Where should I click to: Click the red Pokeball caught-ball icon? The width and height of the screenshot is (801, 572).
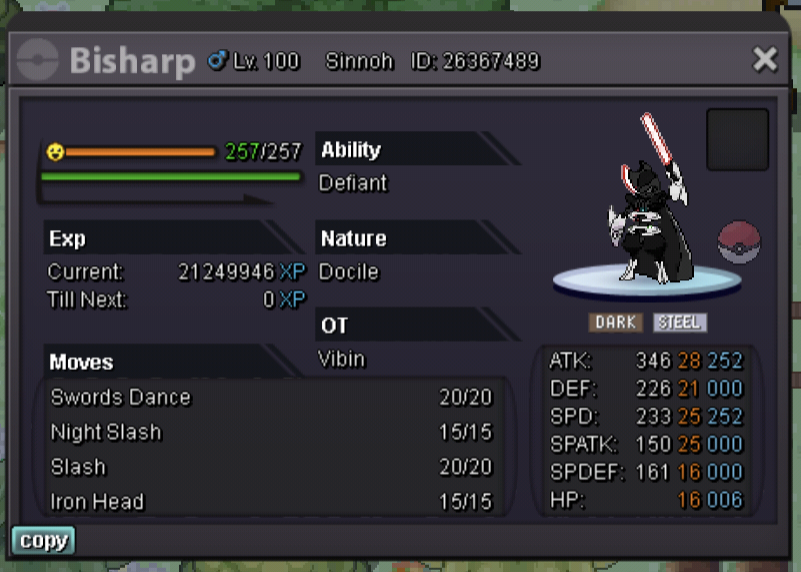point(739,242)
